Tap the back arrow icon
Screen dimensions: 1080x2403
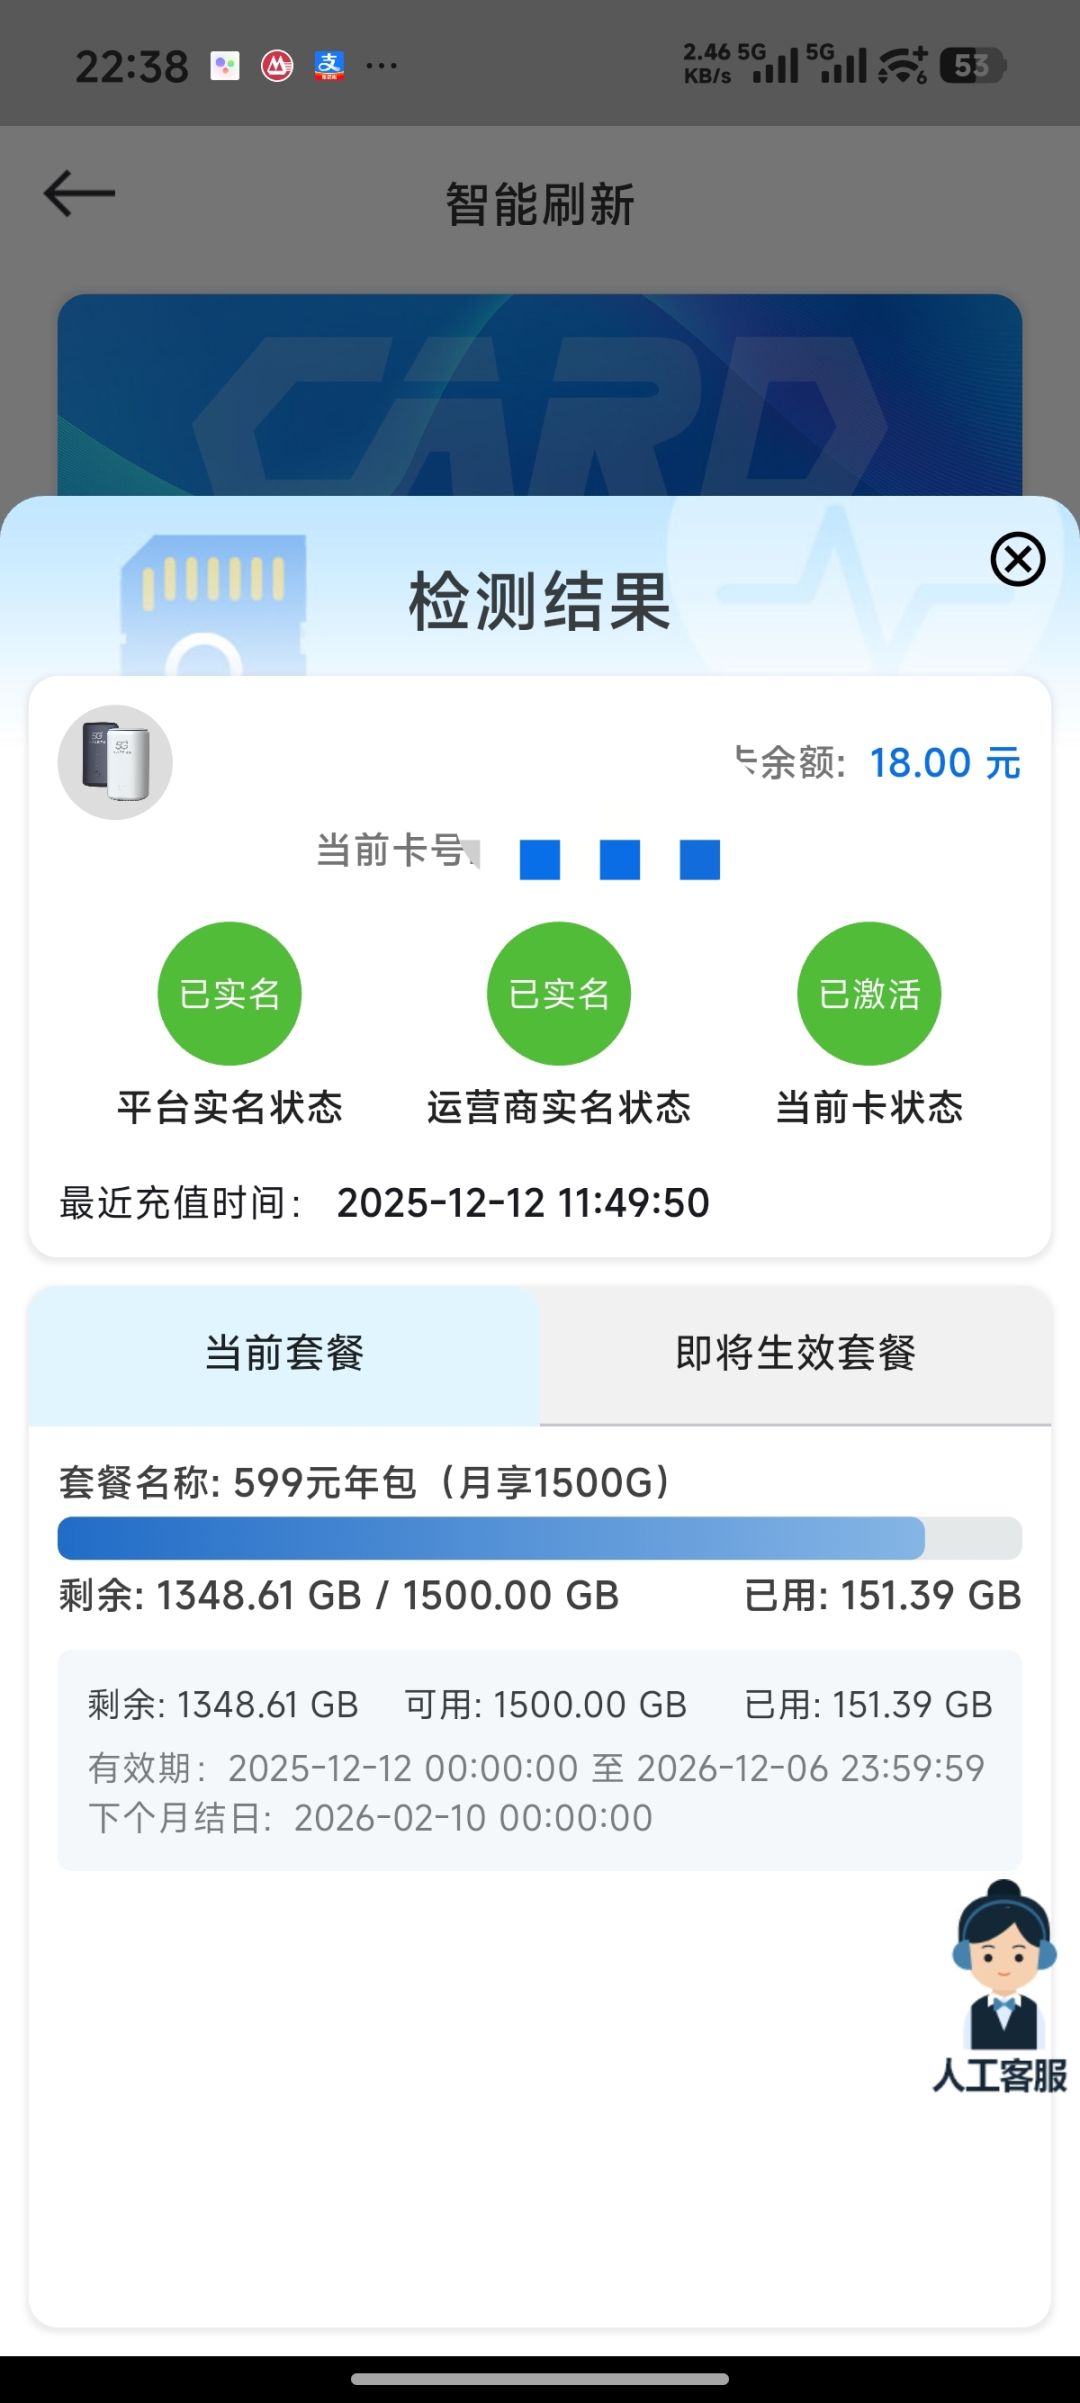(79, 193)
